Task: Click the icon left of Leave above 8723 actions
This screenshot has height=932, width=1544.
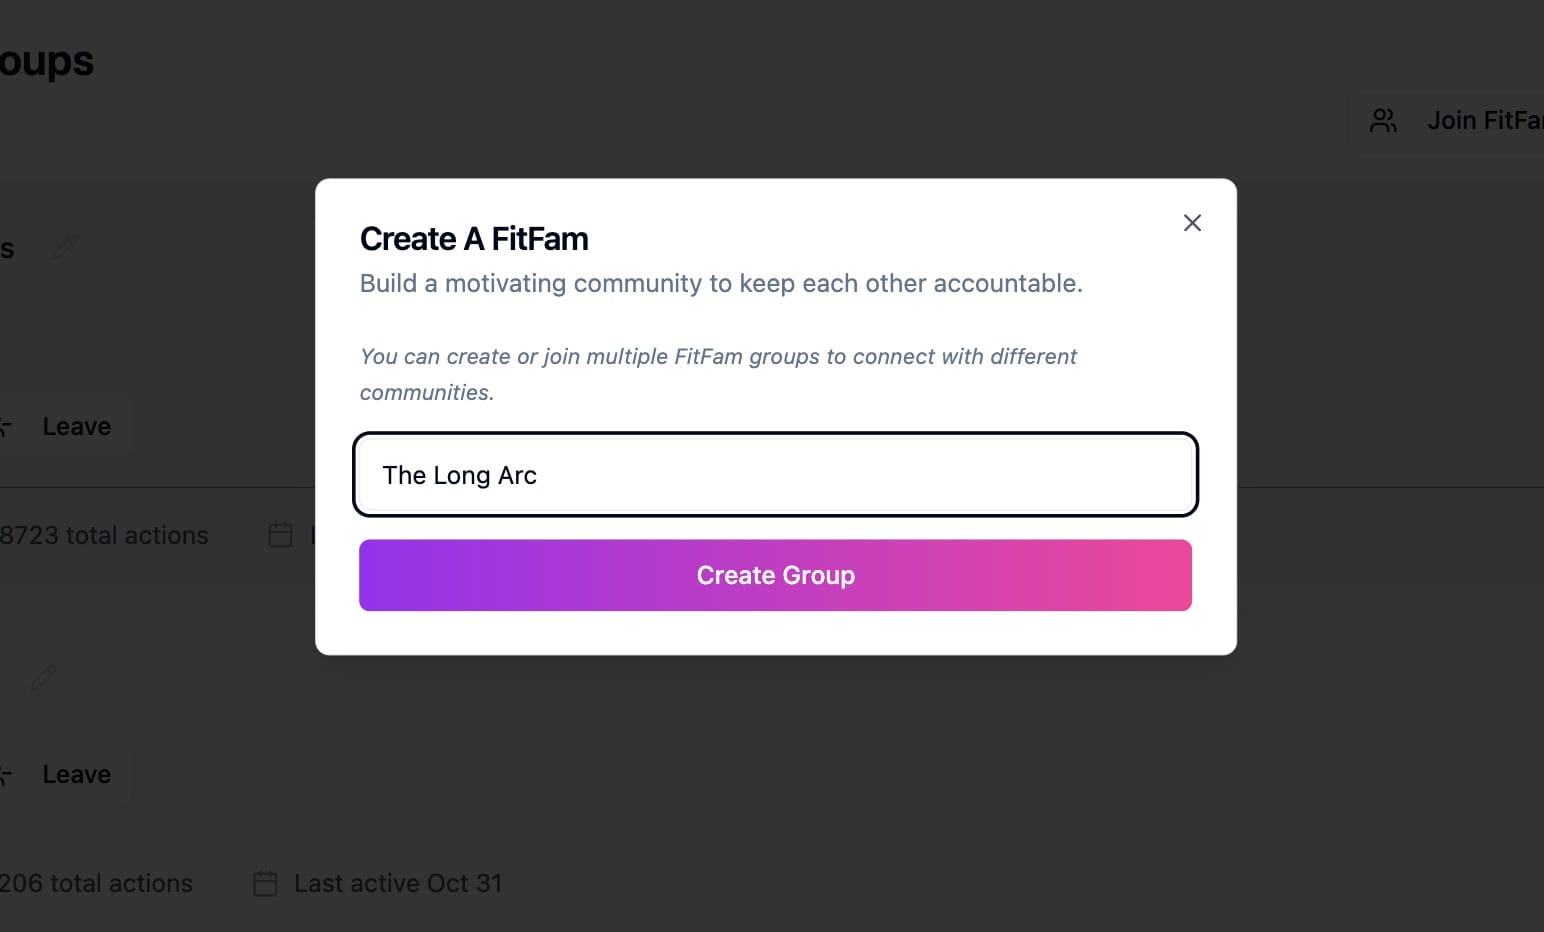Action: [6, 427]
